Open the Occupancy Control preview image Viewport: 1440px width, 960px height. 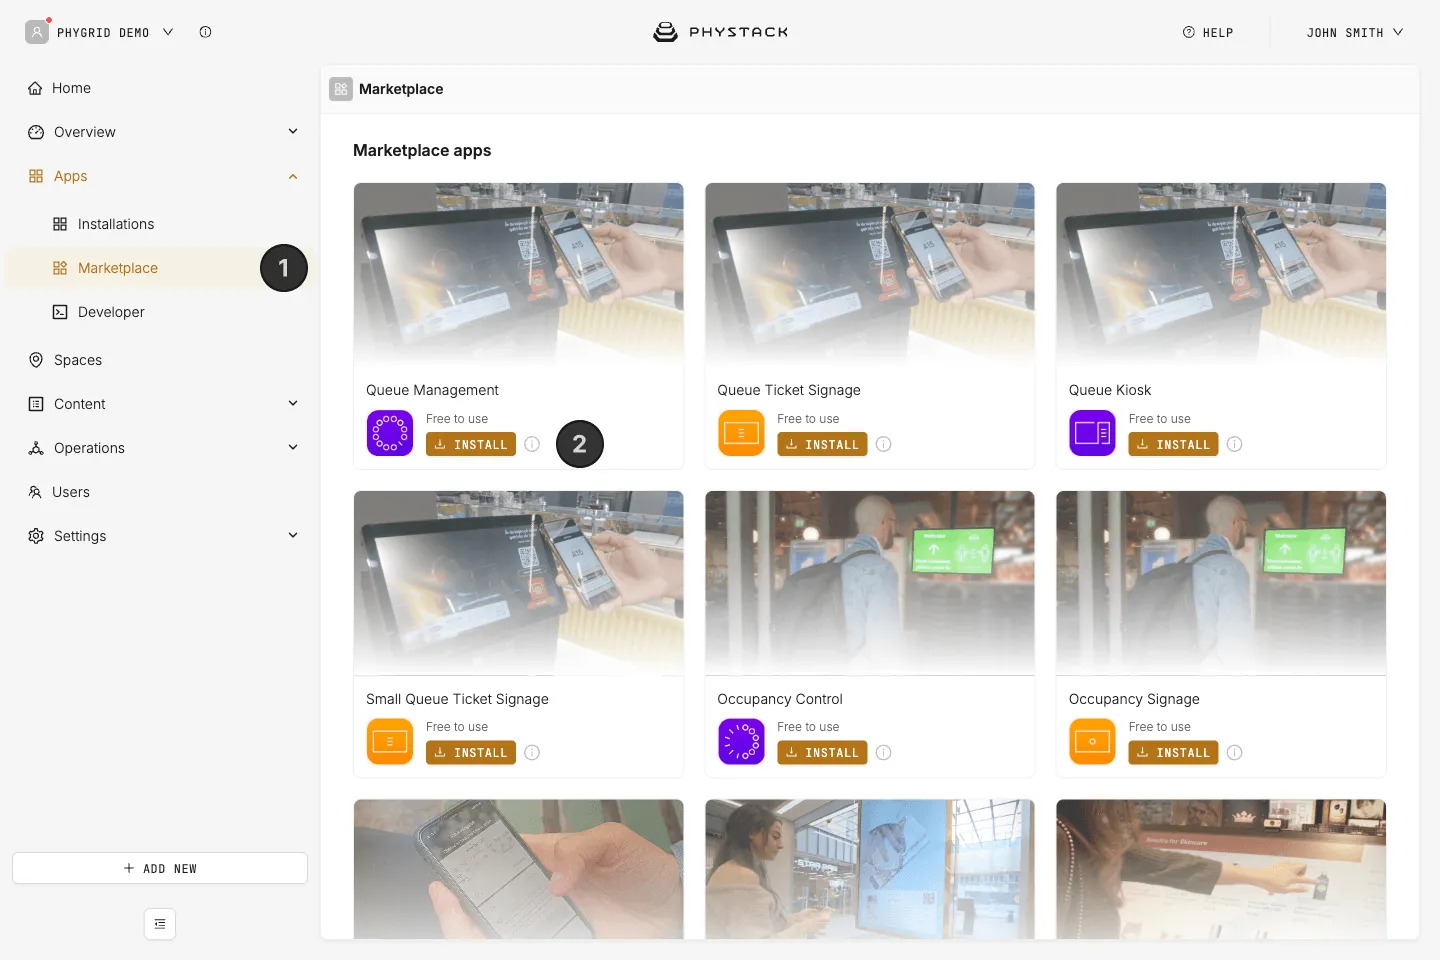pos(870,583)
